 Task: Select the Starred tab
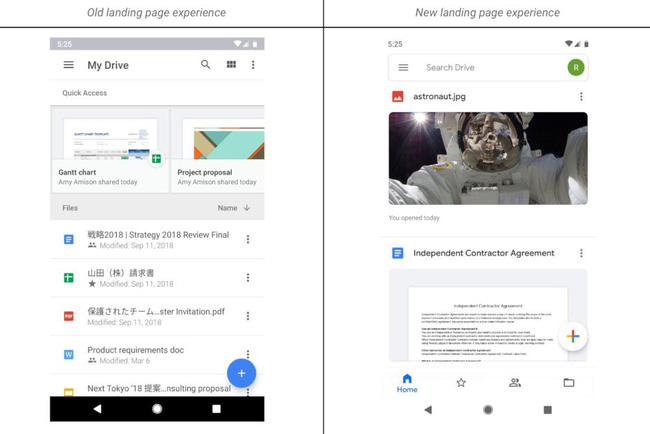coord(461,383)
